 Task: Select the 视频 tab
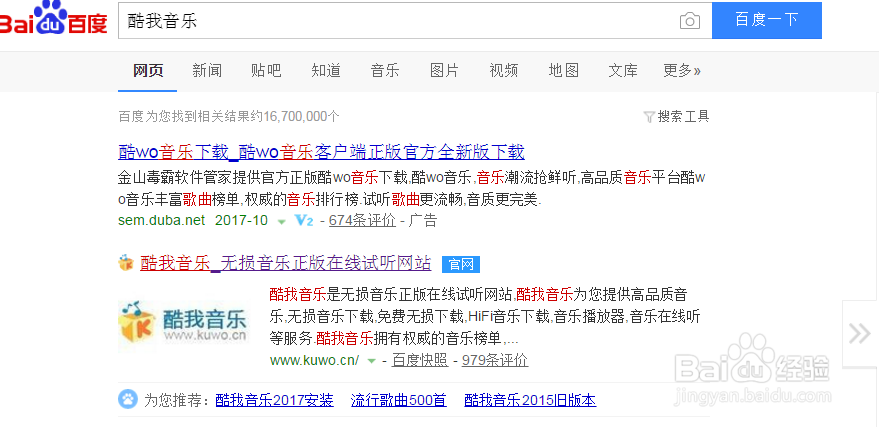(504, 71)
